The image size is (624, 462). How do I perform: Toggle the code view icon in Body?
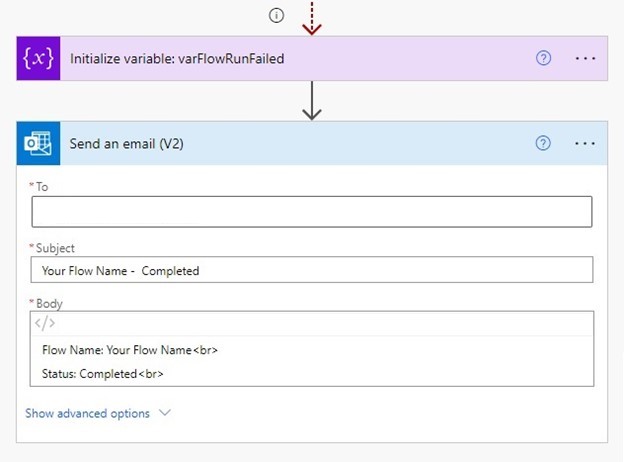[x=45, y=323]
